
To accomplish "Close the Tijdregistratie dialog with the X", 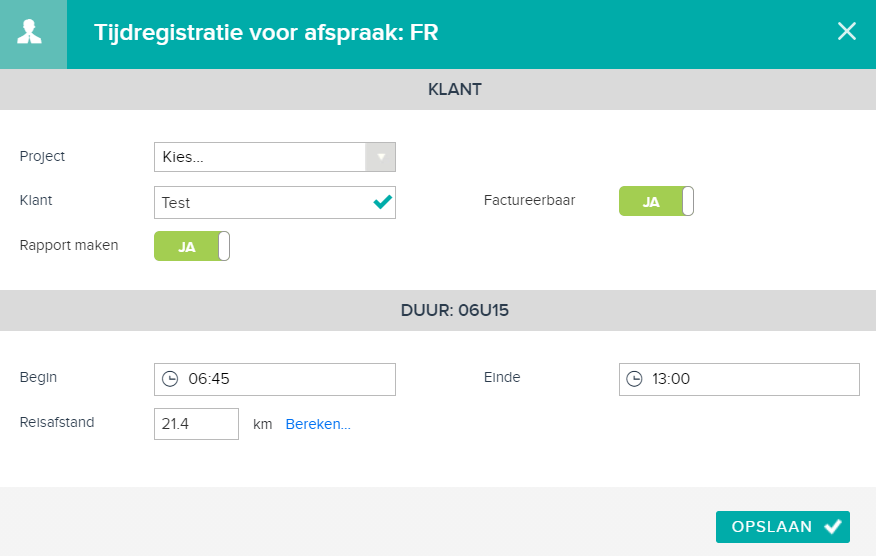I will pyautogui.click(x=847, y=31).
